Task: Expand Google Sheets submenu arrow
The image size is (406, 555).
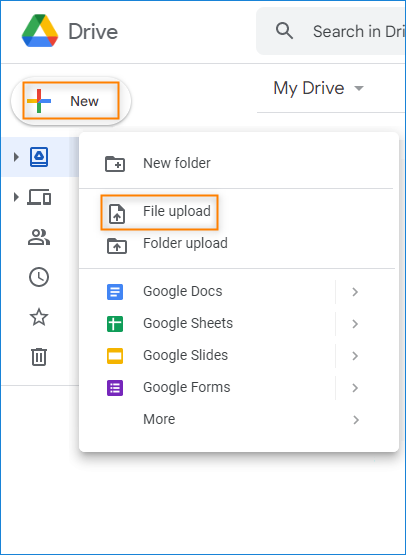Action: 355,324
